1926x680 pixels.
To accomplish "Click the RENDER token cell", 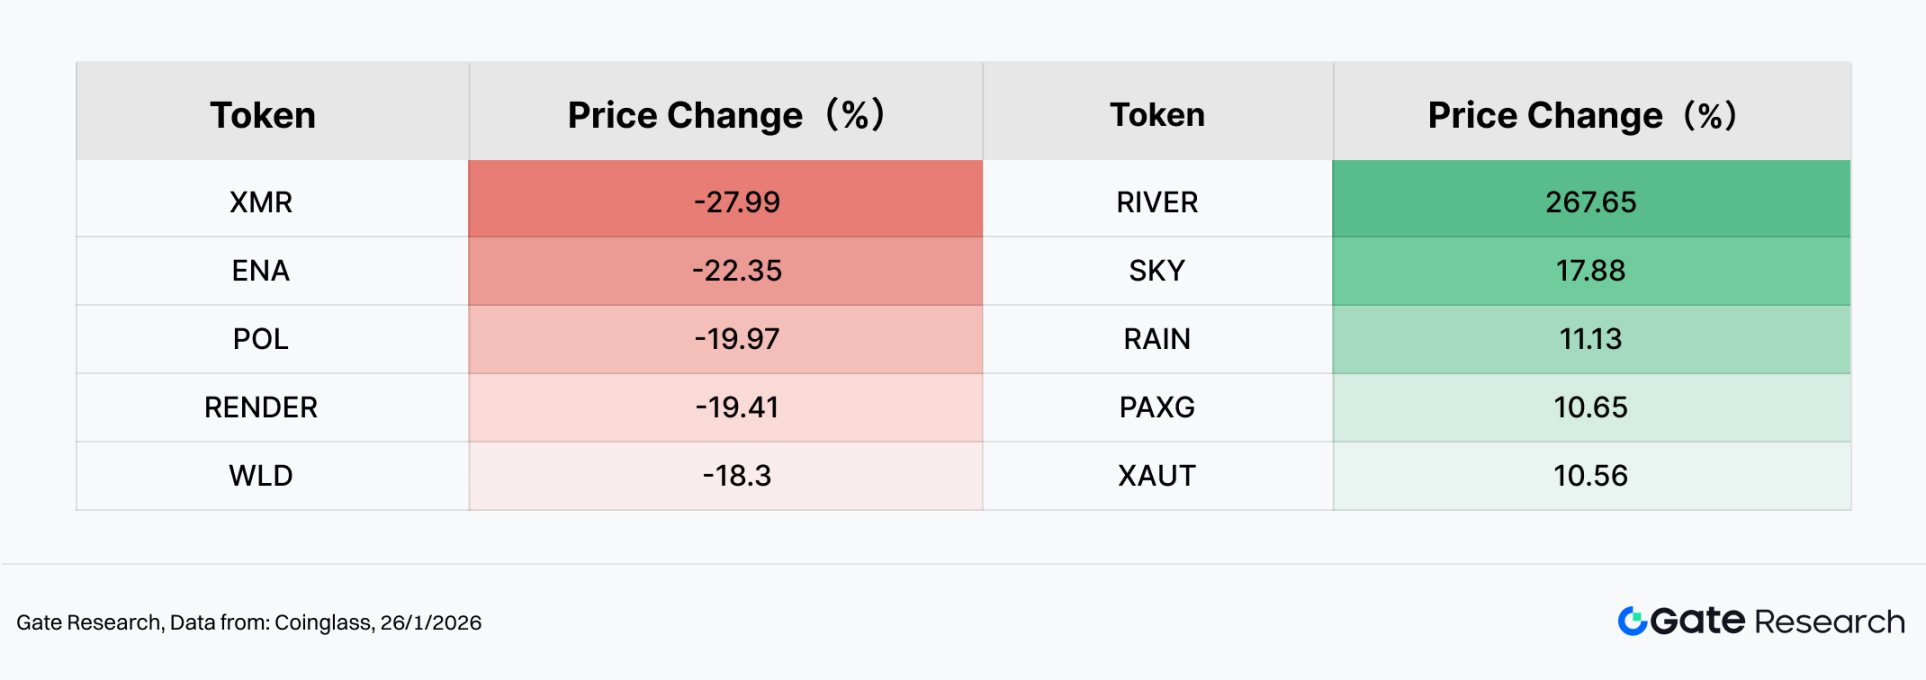I will click(x=261, y=407).
